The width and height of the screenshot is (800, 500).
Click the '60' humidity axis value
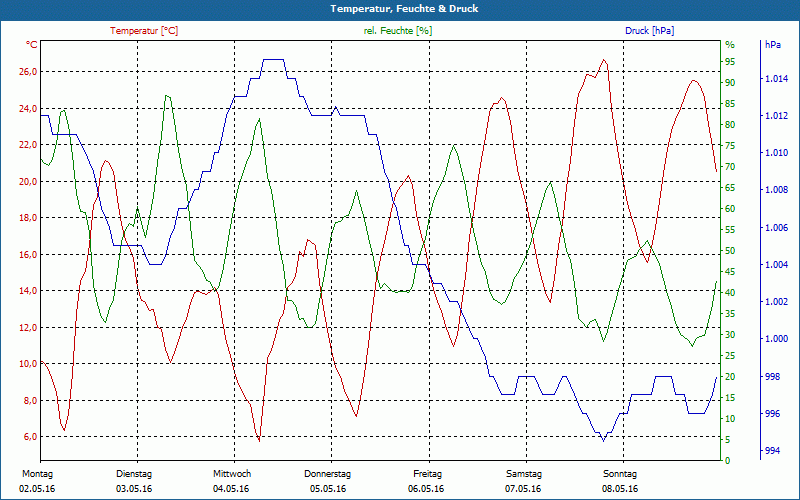[x=730, y=209]
